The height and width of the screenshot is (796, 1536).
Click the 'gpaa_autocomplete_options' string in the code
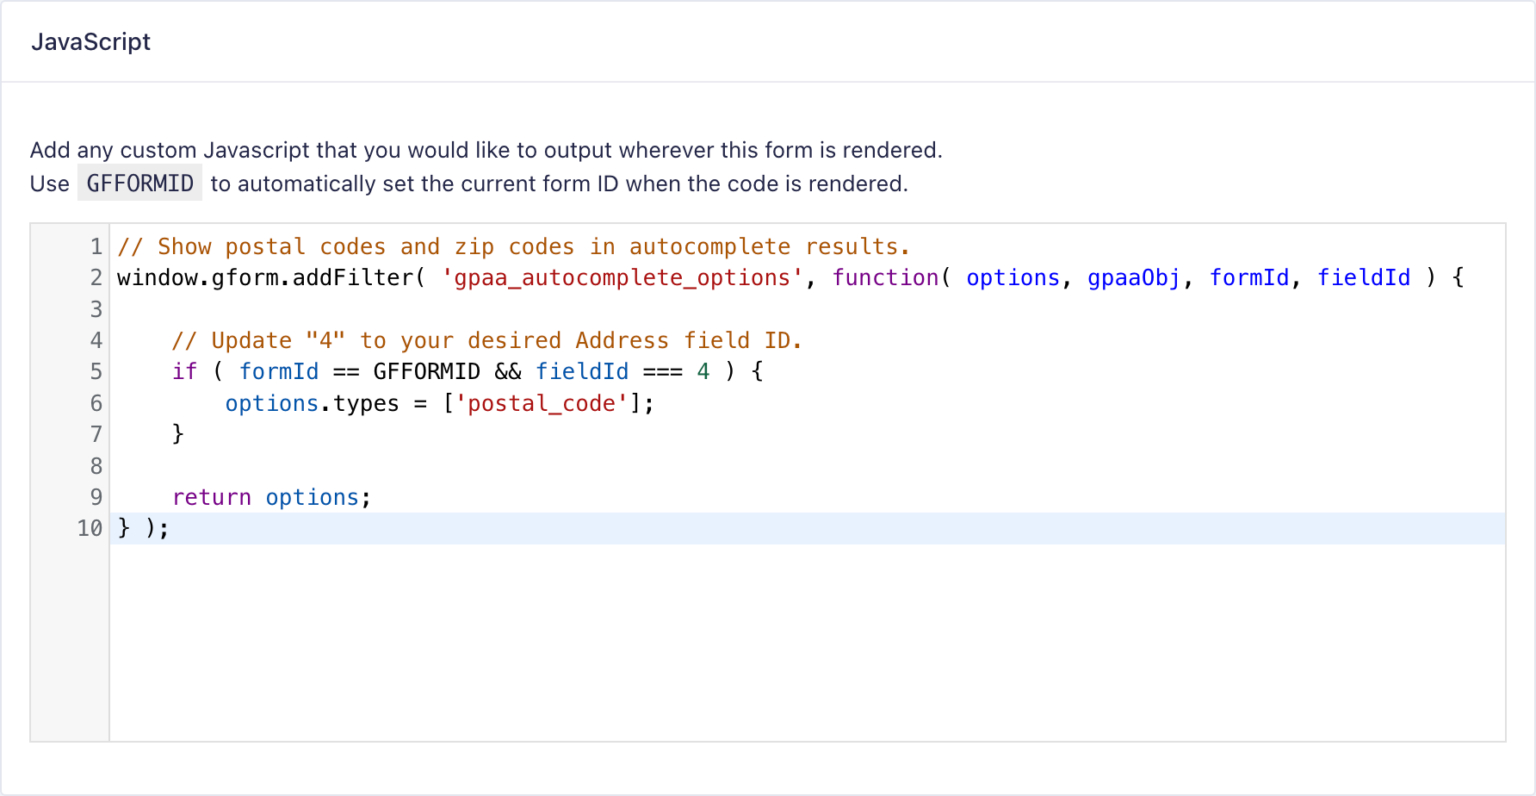pos(622,278)
